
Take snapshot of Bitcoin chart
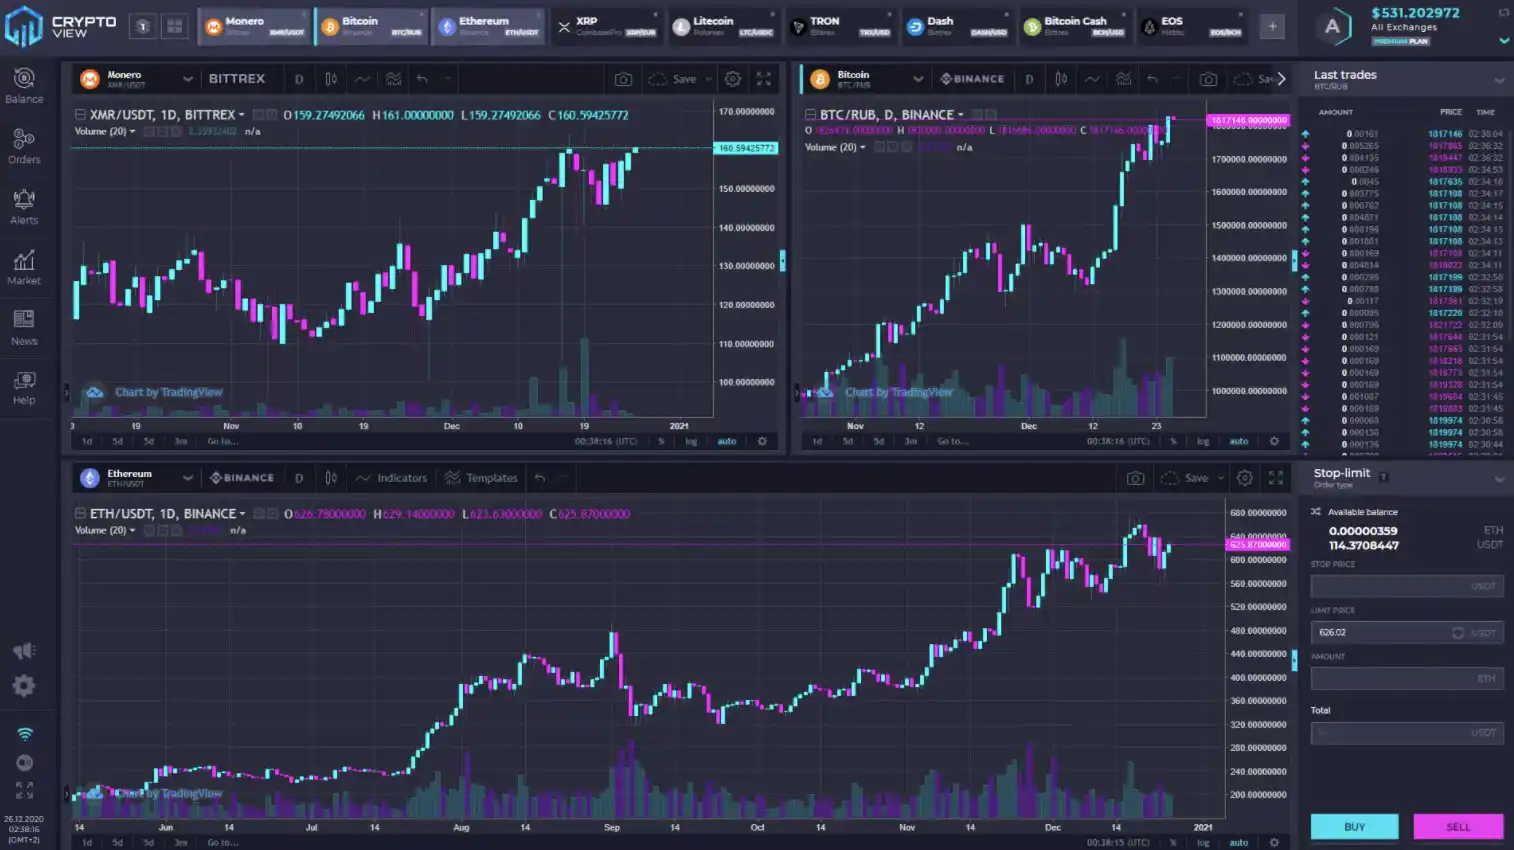[x=1208, y=79]
